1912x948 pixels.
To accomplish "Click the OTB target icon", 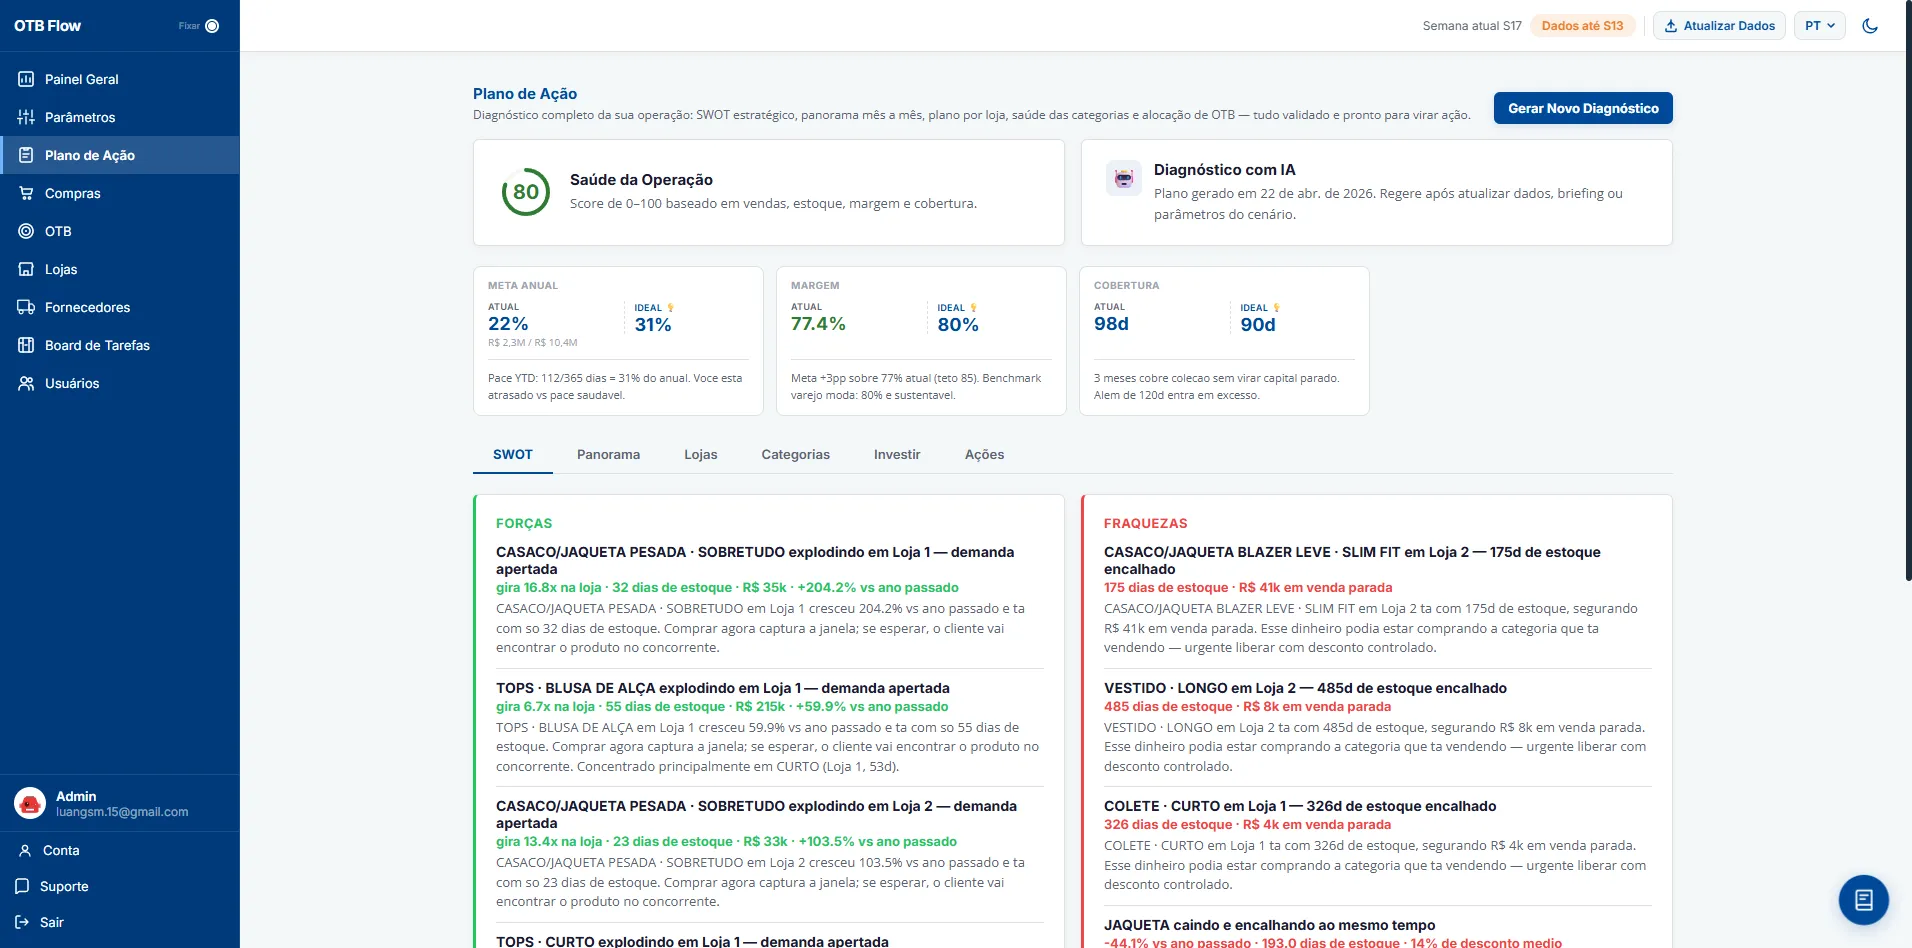I will click(x=26, y=231).
